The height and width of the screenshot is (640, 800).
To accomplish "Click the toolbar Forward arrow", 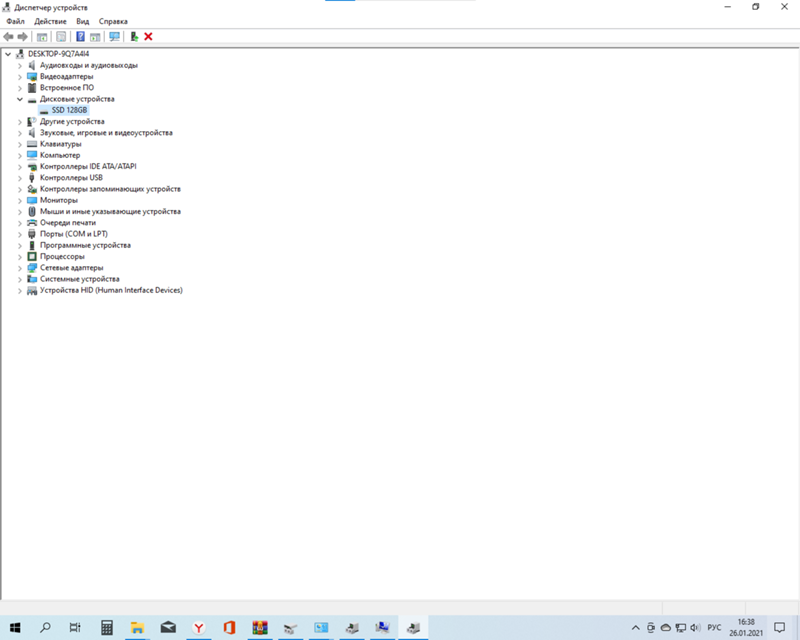I will [x=22, y=37].
